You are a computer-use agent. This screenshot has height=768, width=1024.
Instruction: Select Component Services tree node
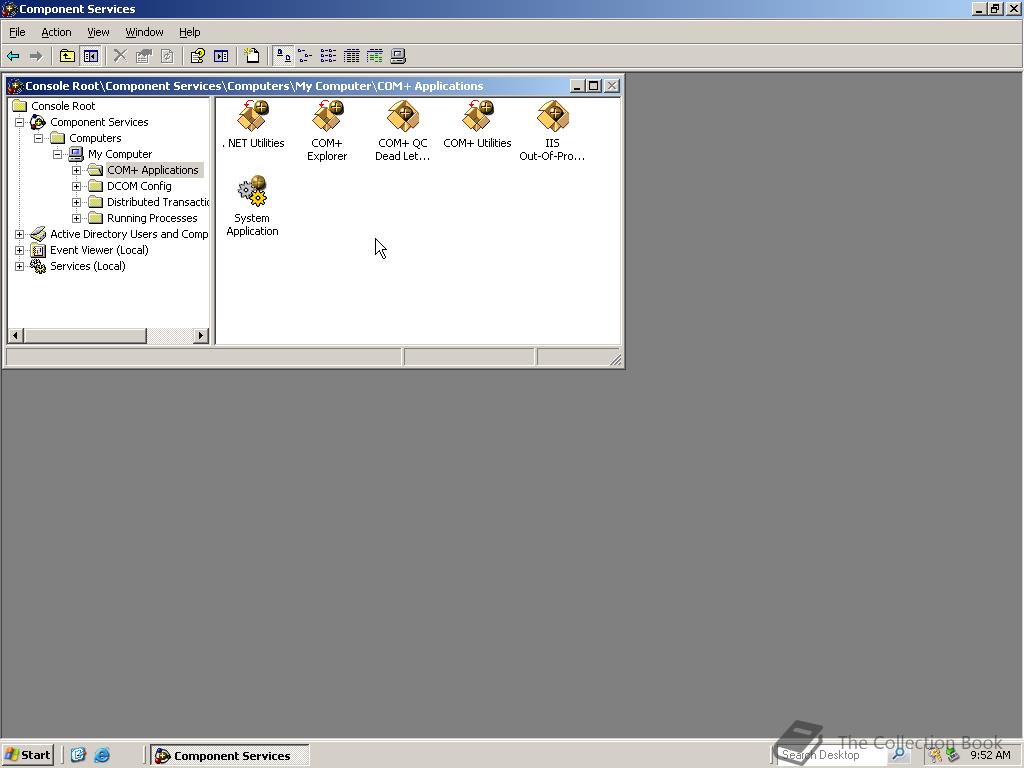pyautogui.click(x=99, y=122)
